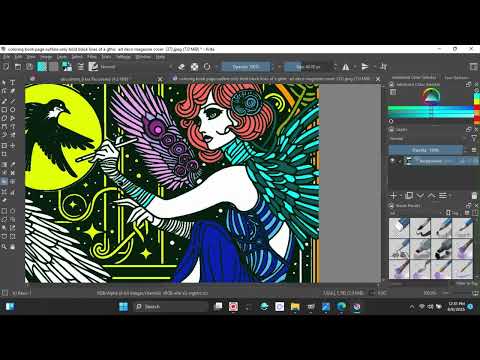Click the Windows taskbar Search box
This screenshot has height=360, width=480.
(172, 306)
